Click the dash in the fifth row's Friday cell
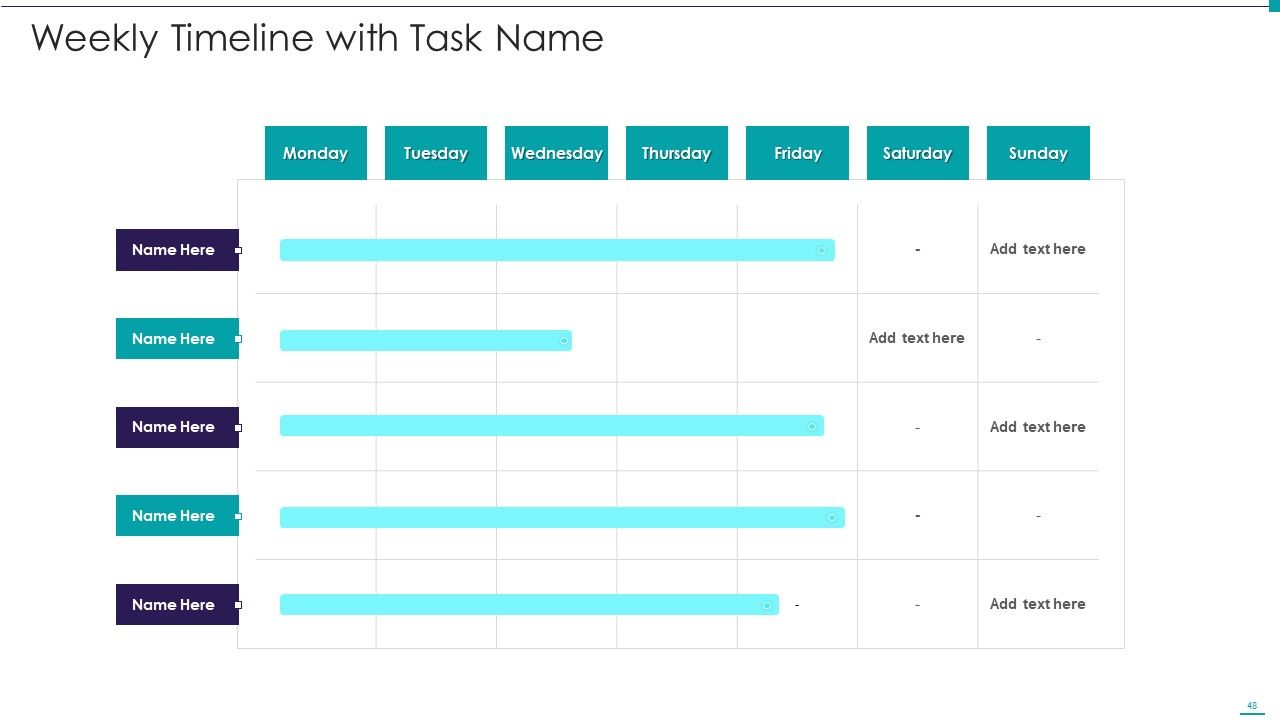Screen dimensions: 1280x720 pyautogui.click(x=797, y=605)
